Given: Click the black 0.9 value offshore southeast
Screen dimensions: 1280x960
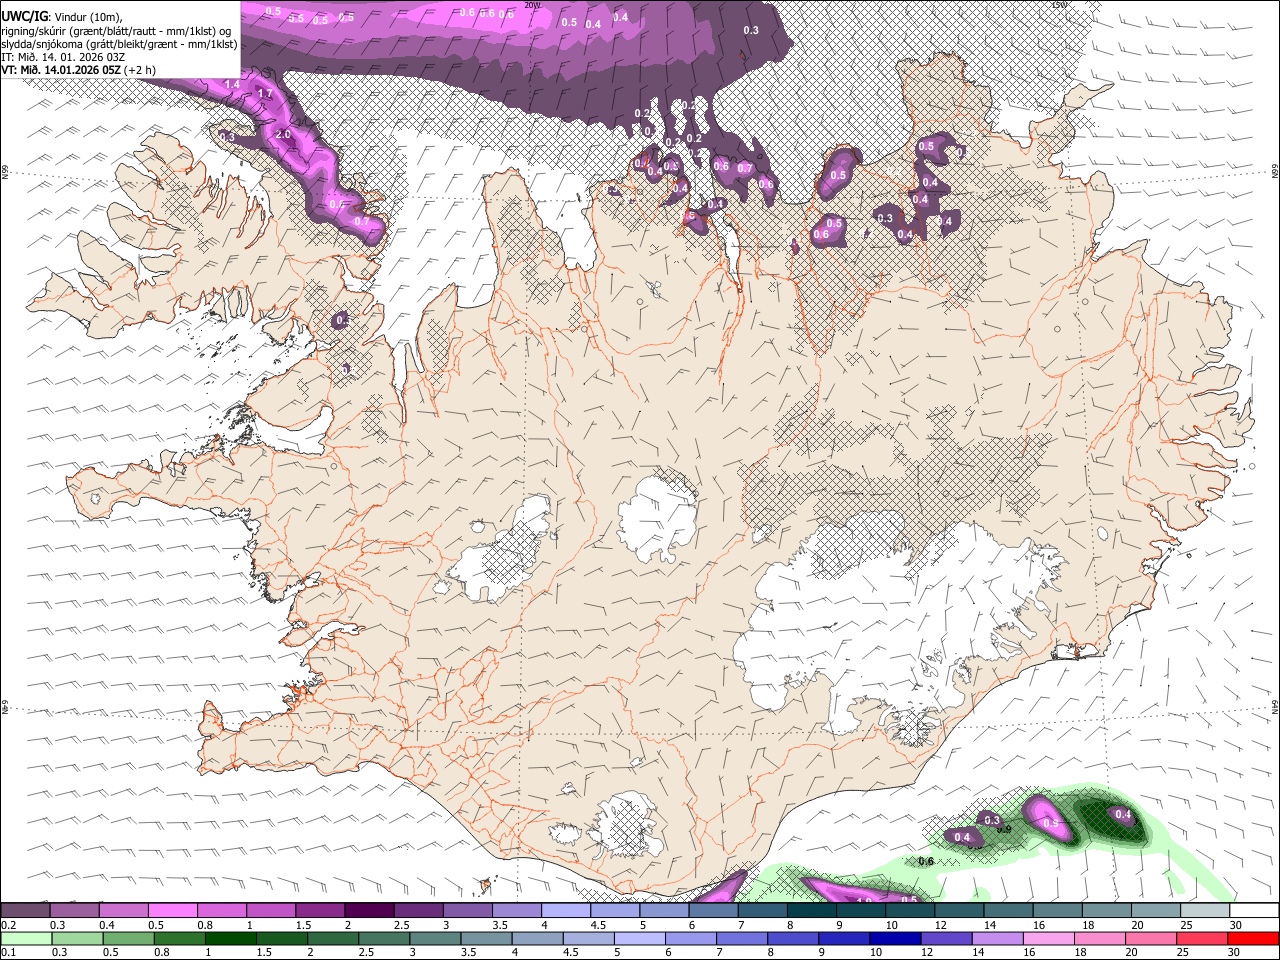Looking at the screenshot, I should [1005, 829].
